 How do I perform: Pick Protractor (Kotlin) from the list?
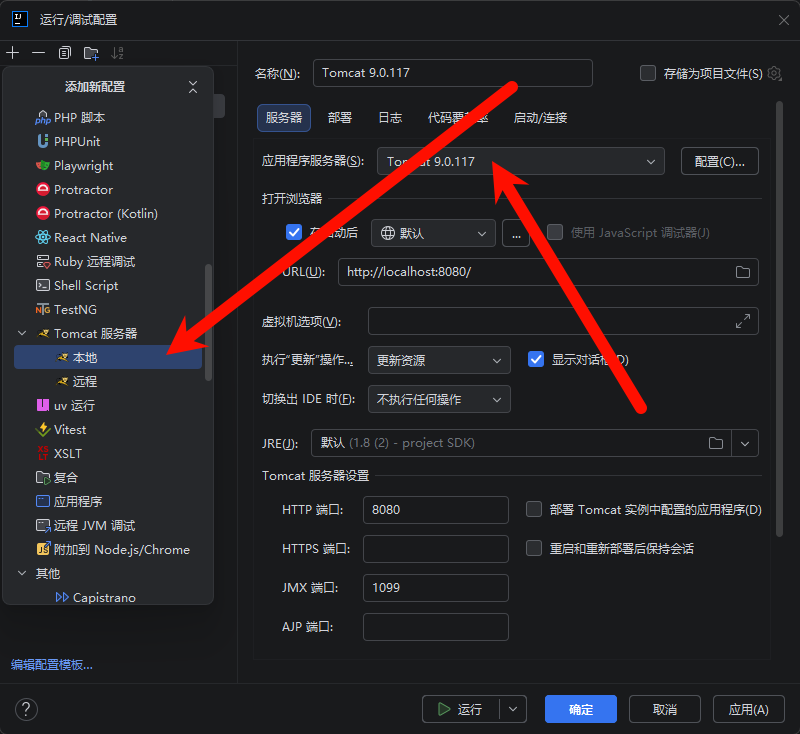coord(108,214)
